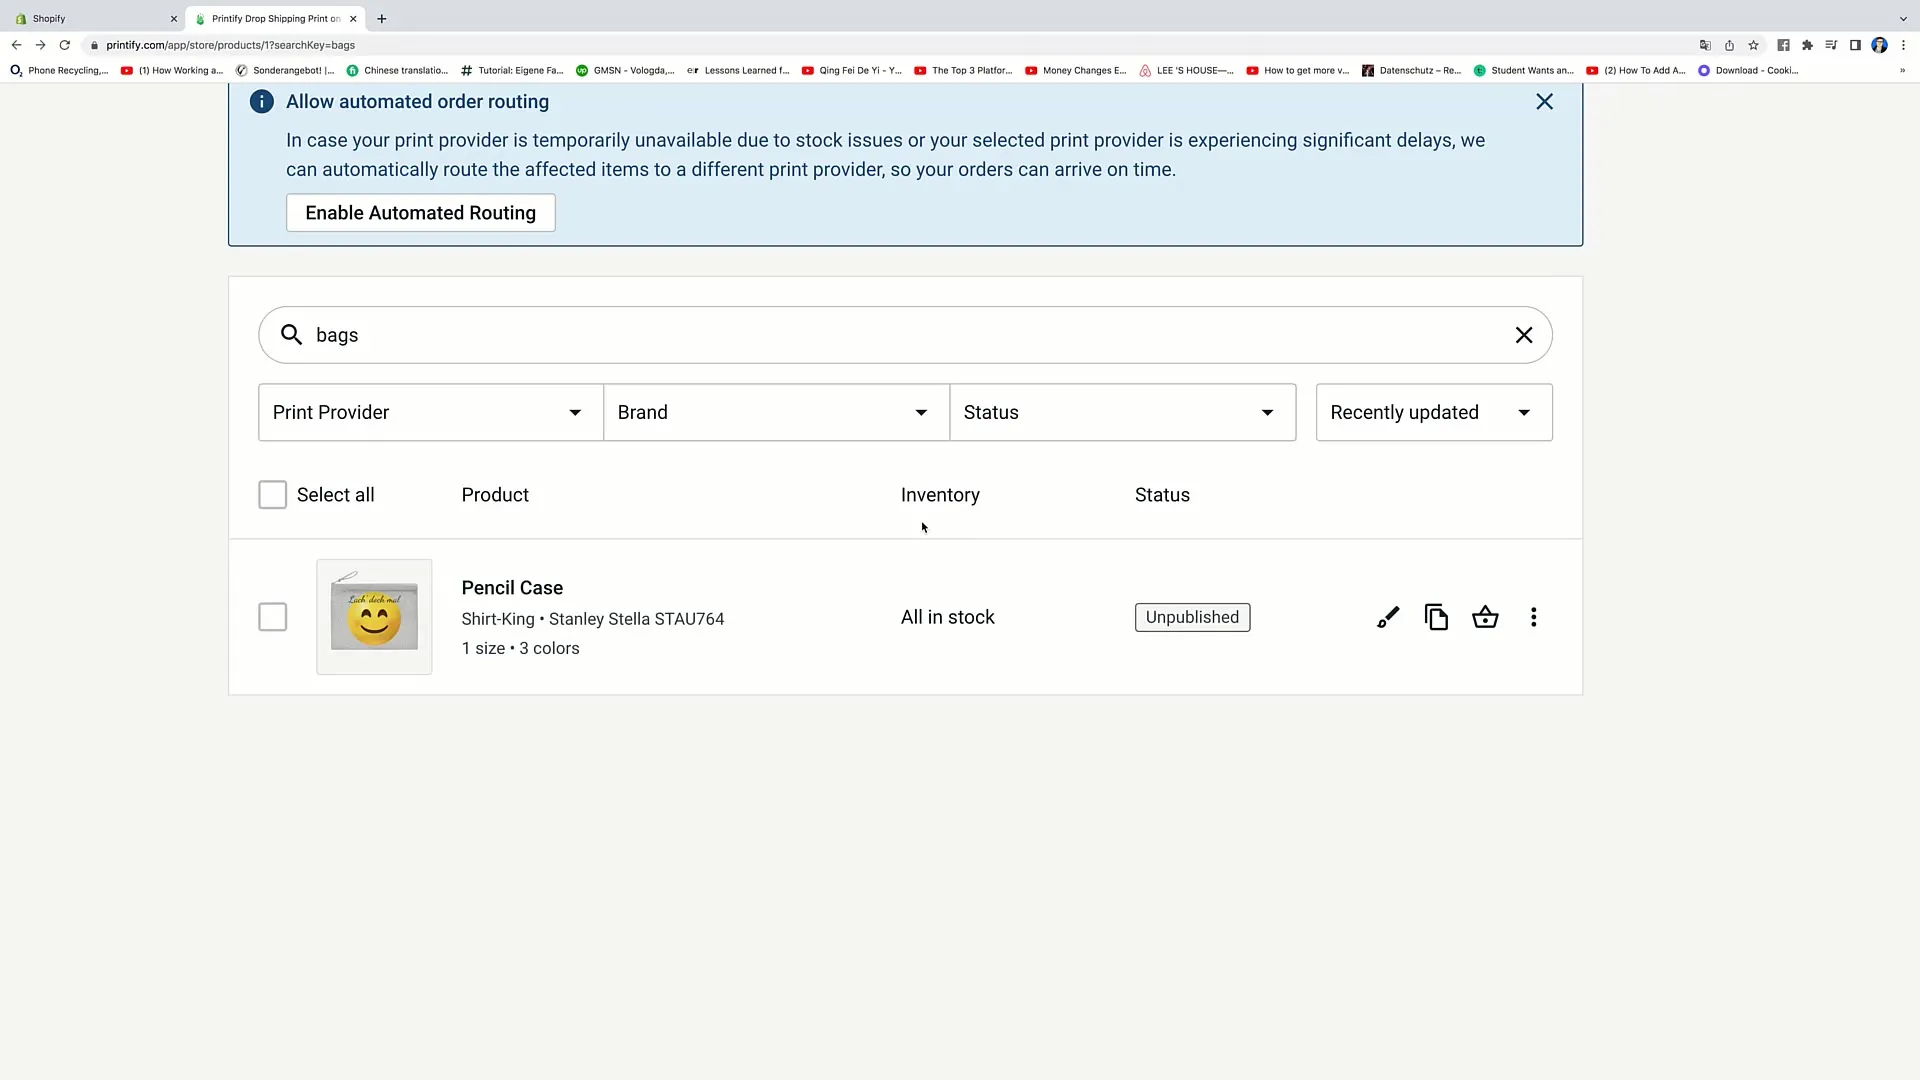Click the info icon in routing notification
Screen dimensions: 1920x1080
coord(261,102)
